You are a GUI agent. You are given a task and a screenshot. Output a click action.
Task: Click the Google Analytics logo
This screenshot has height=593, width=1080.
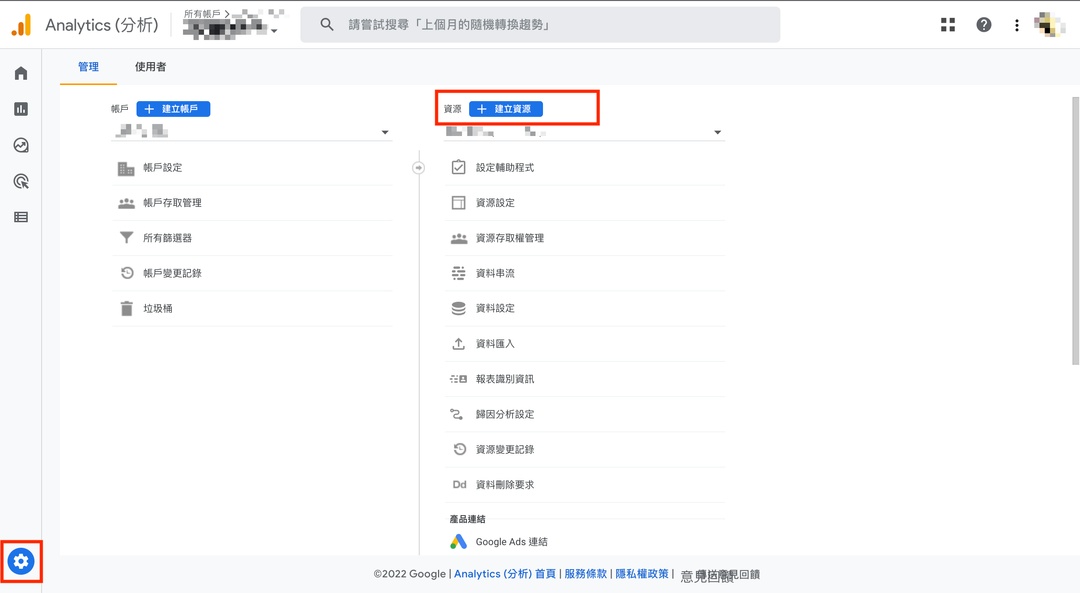coord(21,25)
